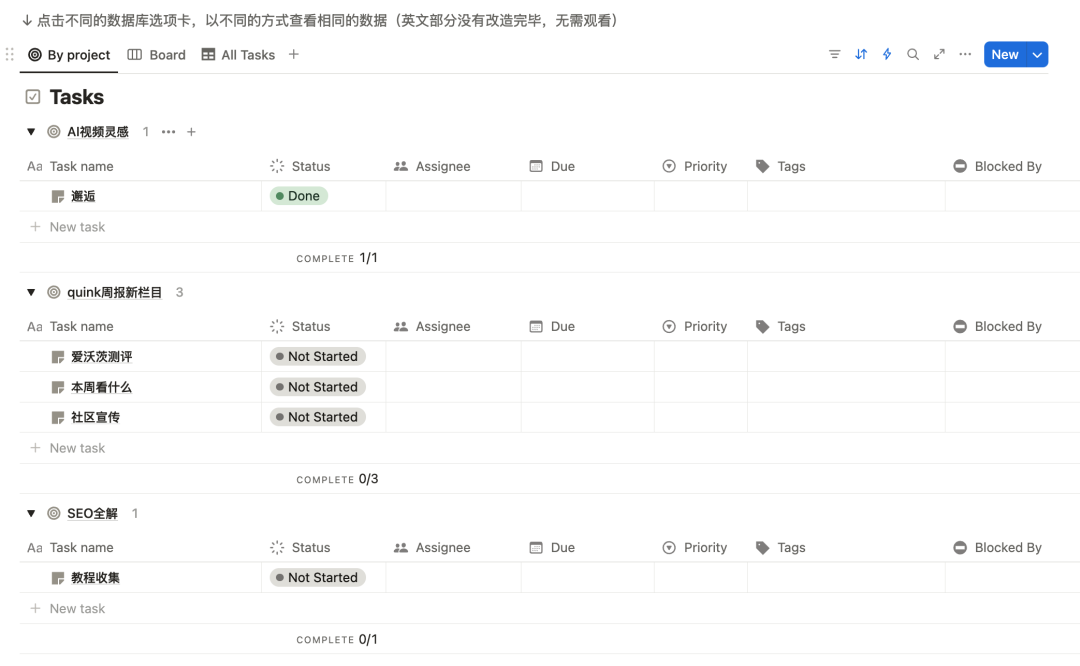
Task: Change Not Started status of 本周看什么
Action: tap(318, 387)
